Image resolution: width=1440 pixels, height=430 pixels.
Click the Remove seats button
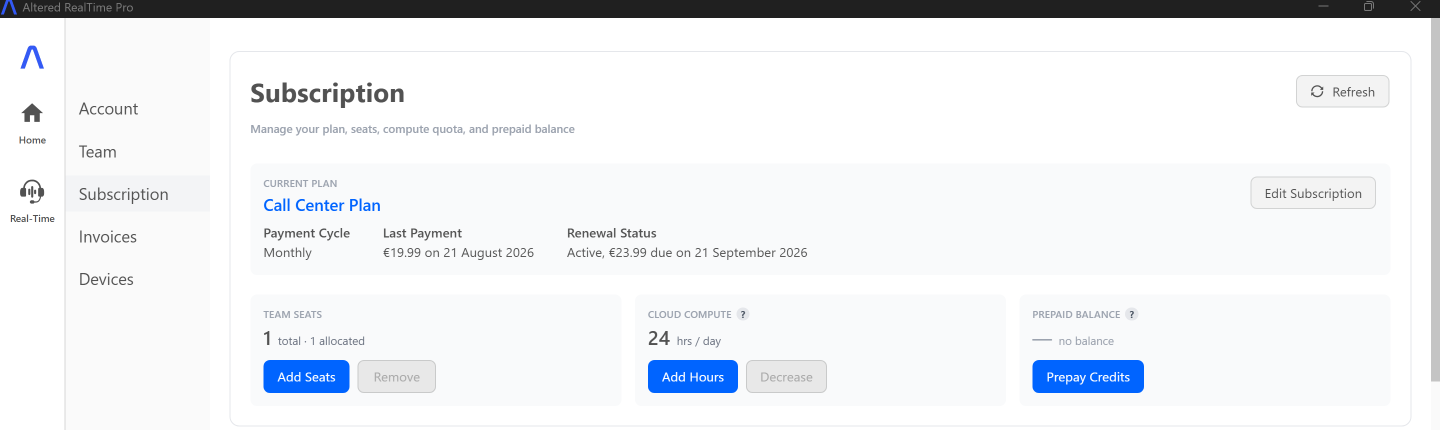click(x=397, y=377)
